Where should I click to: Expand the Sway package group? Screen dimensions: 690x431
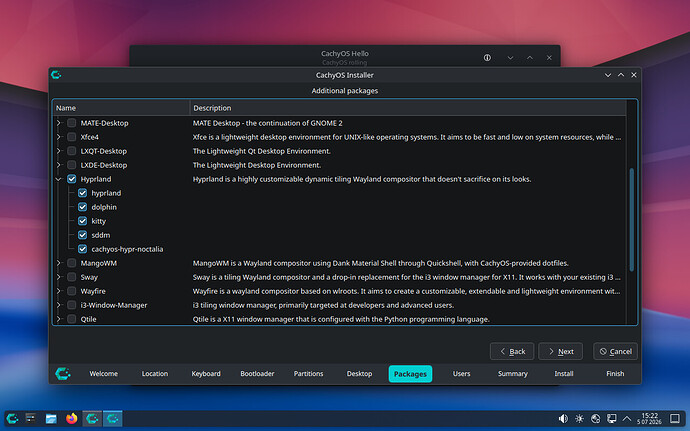59,277
